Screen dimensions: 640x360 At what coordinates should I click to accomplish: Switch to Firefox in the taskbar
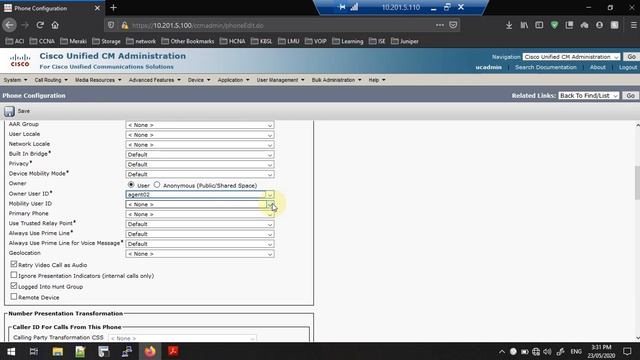coord(150,351)
